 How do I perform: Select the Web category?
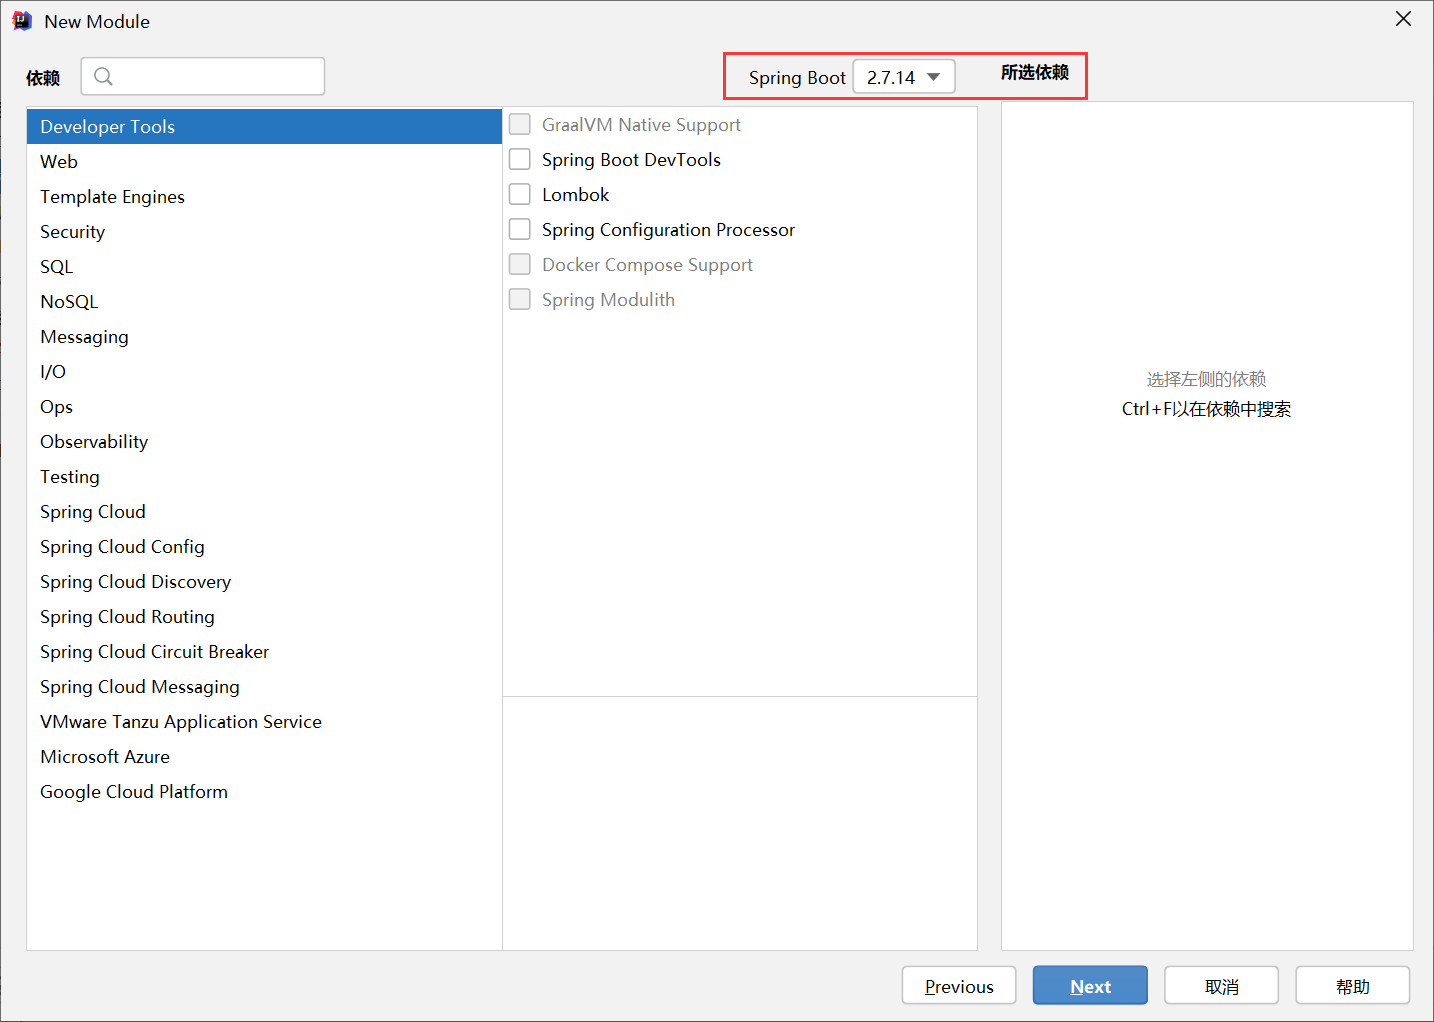(264, 161)
